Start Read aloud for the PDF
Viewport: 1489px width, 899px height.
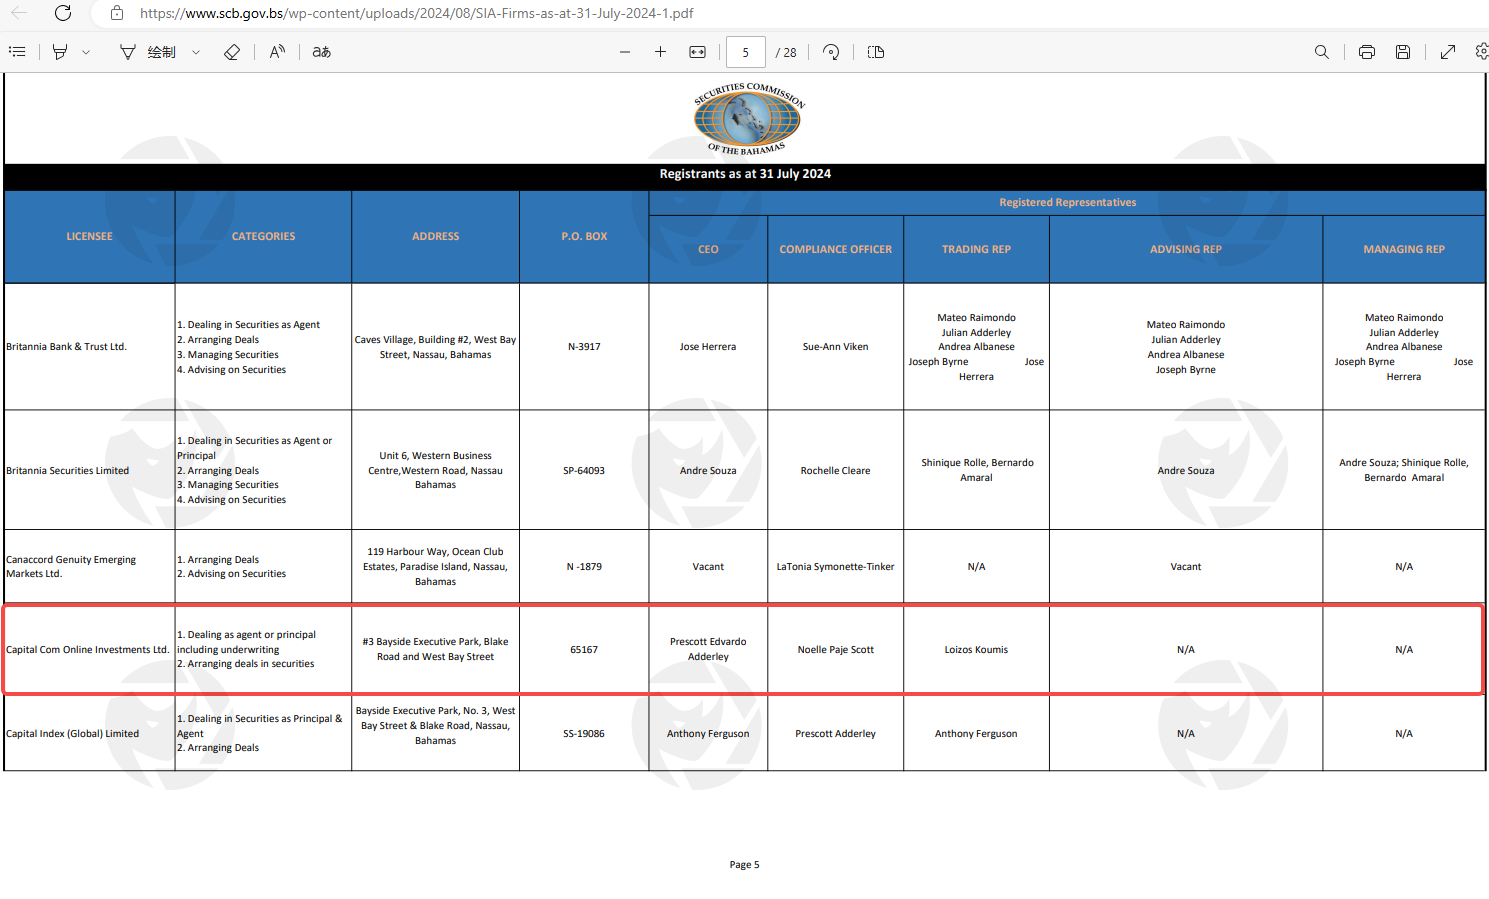277,52
